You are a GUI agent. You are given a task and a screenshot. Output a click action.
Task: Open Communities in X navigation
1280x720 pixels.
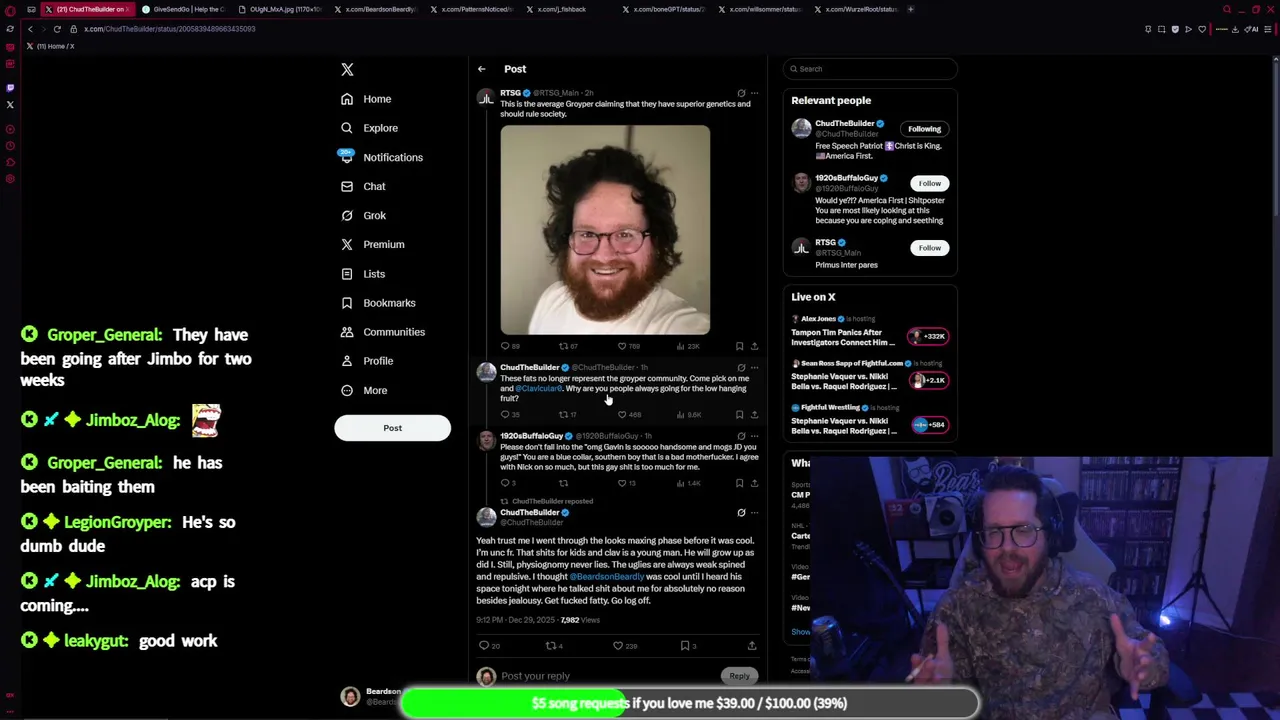[382, 332]
